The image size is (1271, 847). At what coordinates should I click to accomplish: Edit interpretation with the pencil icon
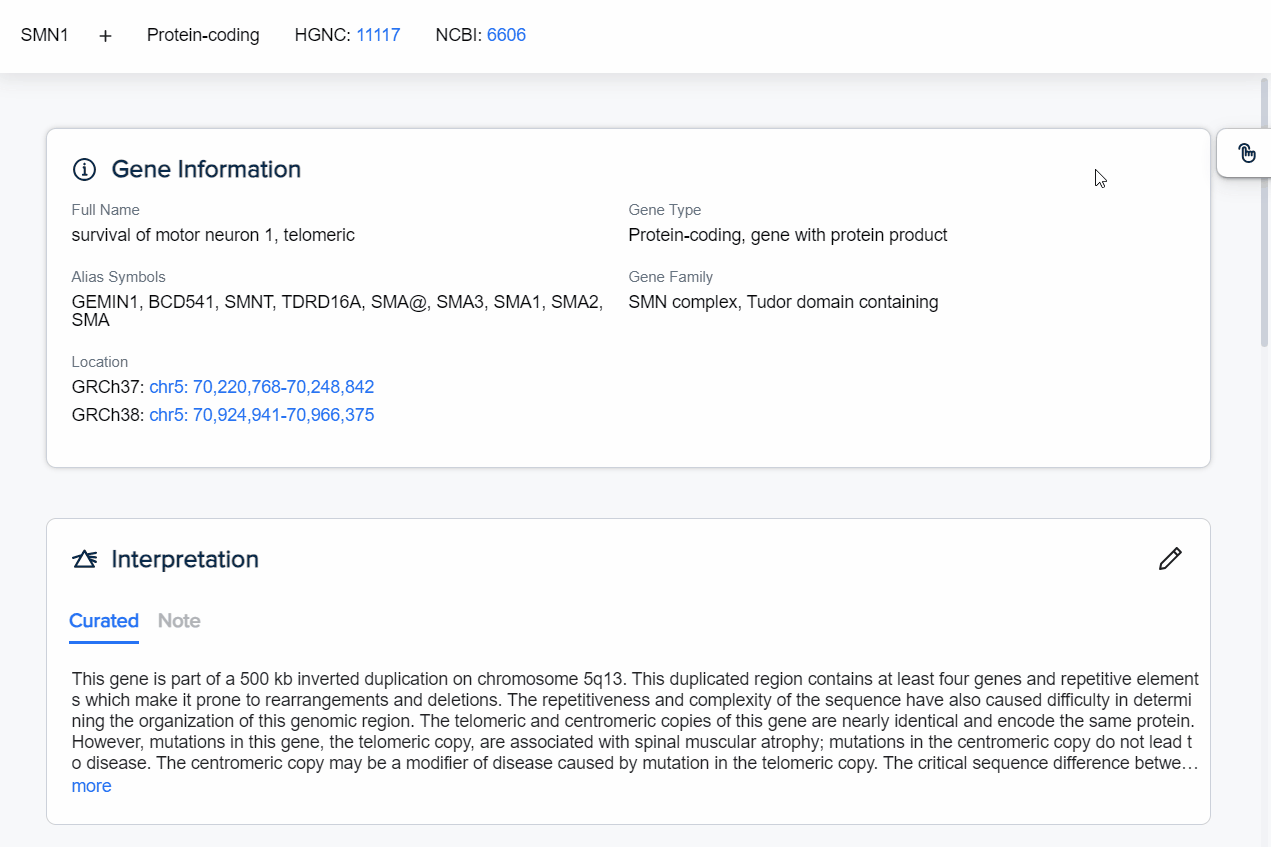(x=1170, y=559)
